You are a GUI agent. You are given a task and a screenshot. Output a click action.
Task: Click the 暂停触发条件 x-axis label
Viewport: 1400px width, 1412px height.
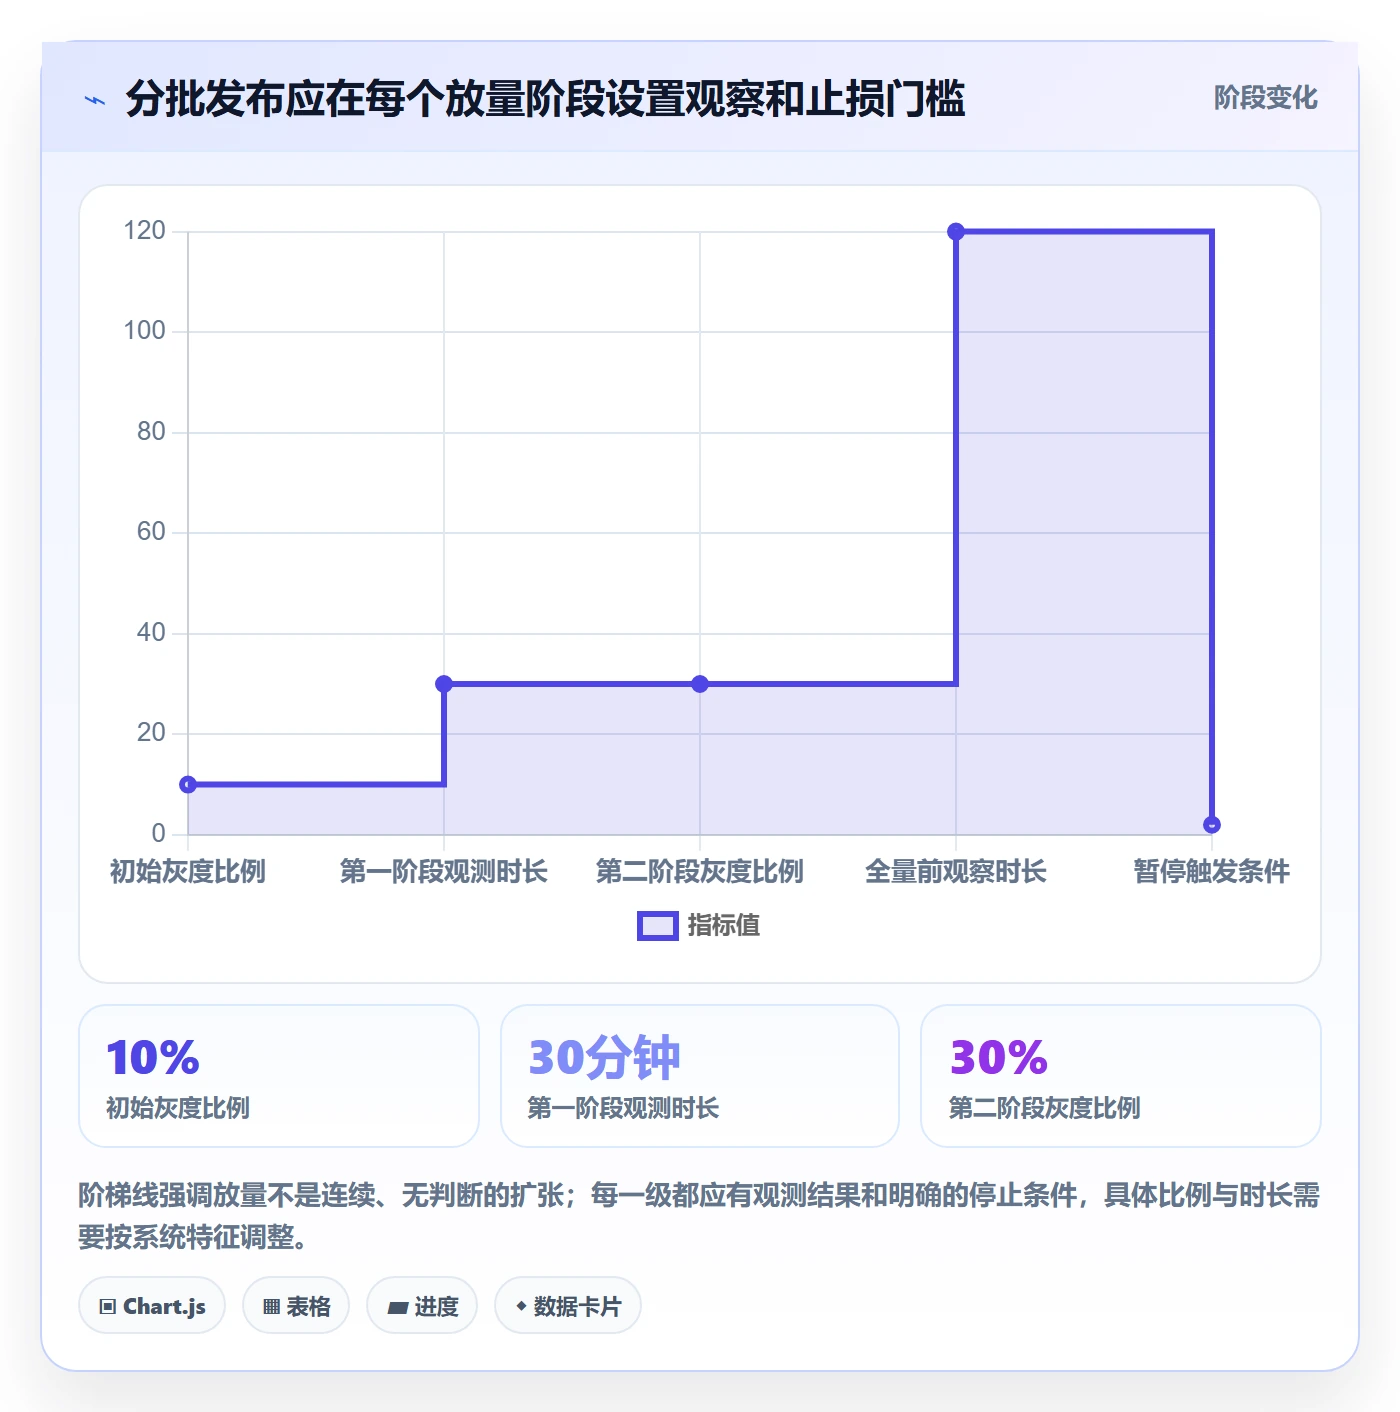click(x=1212, y=872)
